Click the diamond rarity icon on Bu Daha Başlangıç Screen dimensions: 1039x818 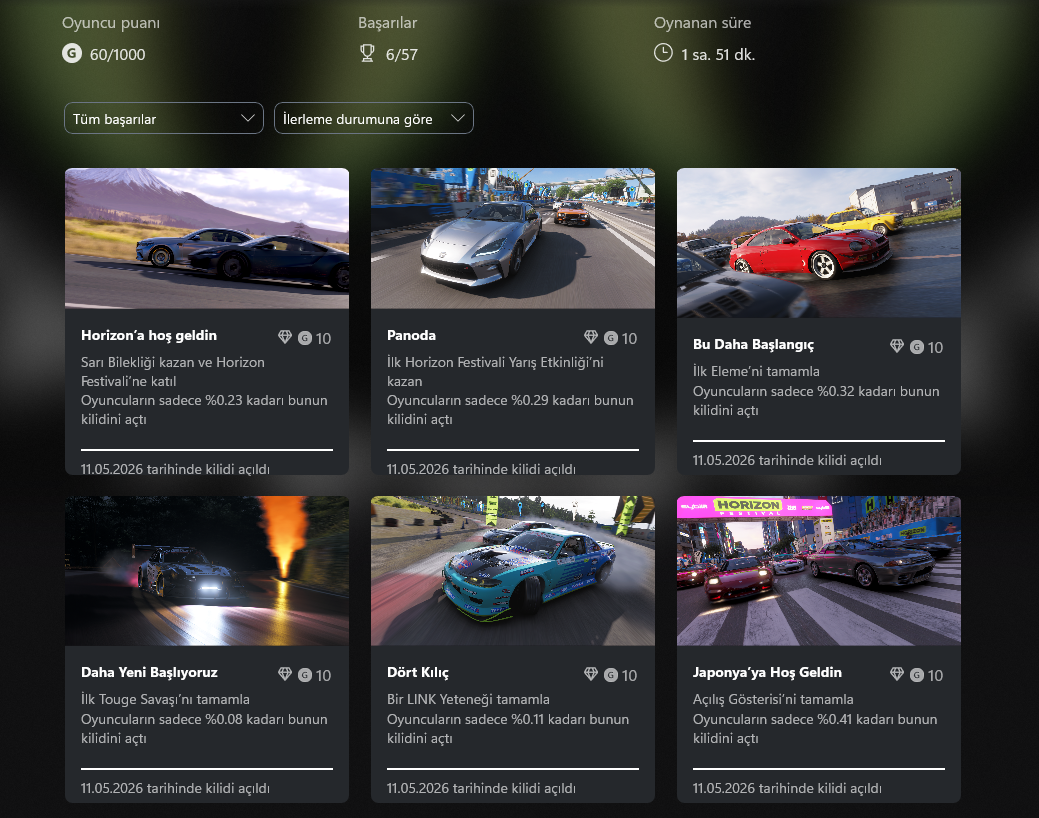[897, 346]
